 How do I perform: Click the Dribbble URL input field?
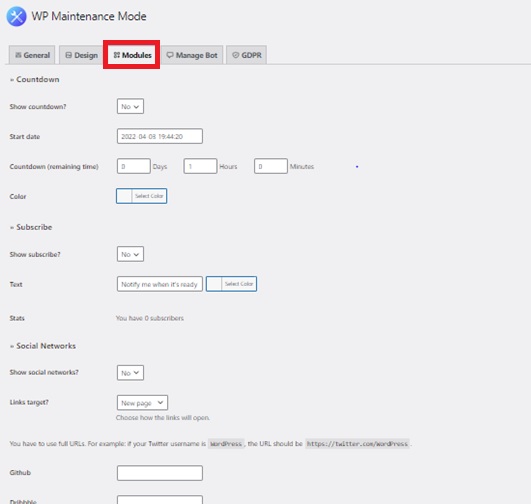[160, 500]
